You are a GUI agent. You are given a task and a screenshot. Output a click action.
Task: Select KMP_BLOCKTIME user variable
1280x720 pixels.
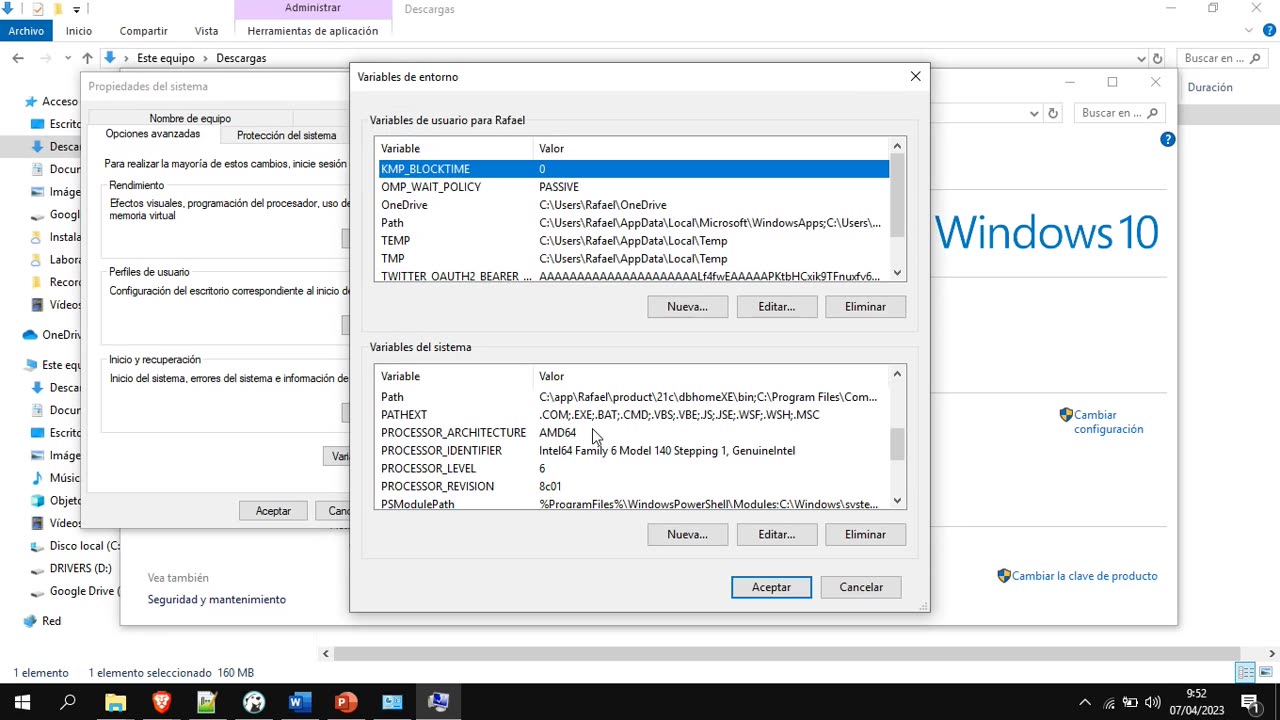click(633, 169)
